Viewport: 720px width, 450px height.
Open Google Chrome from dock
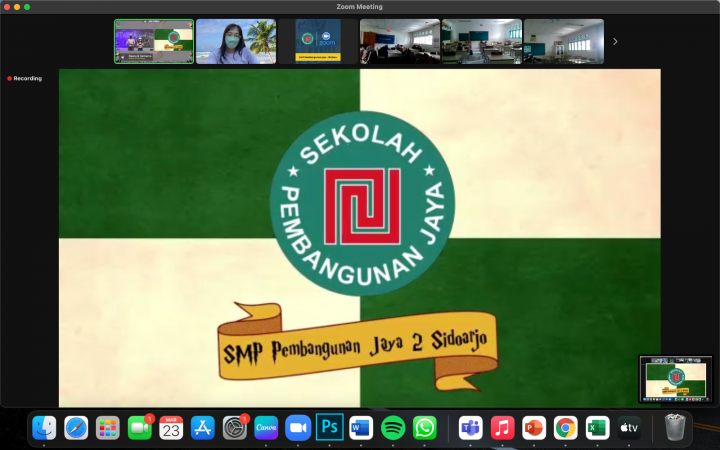[x=566, y=428]
